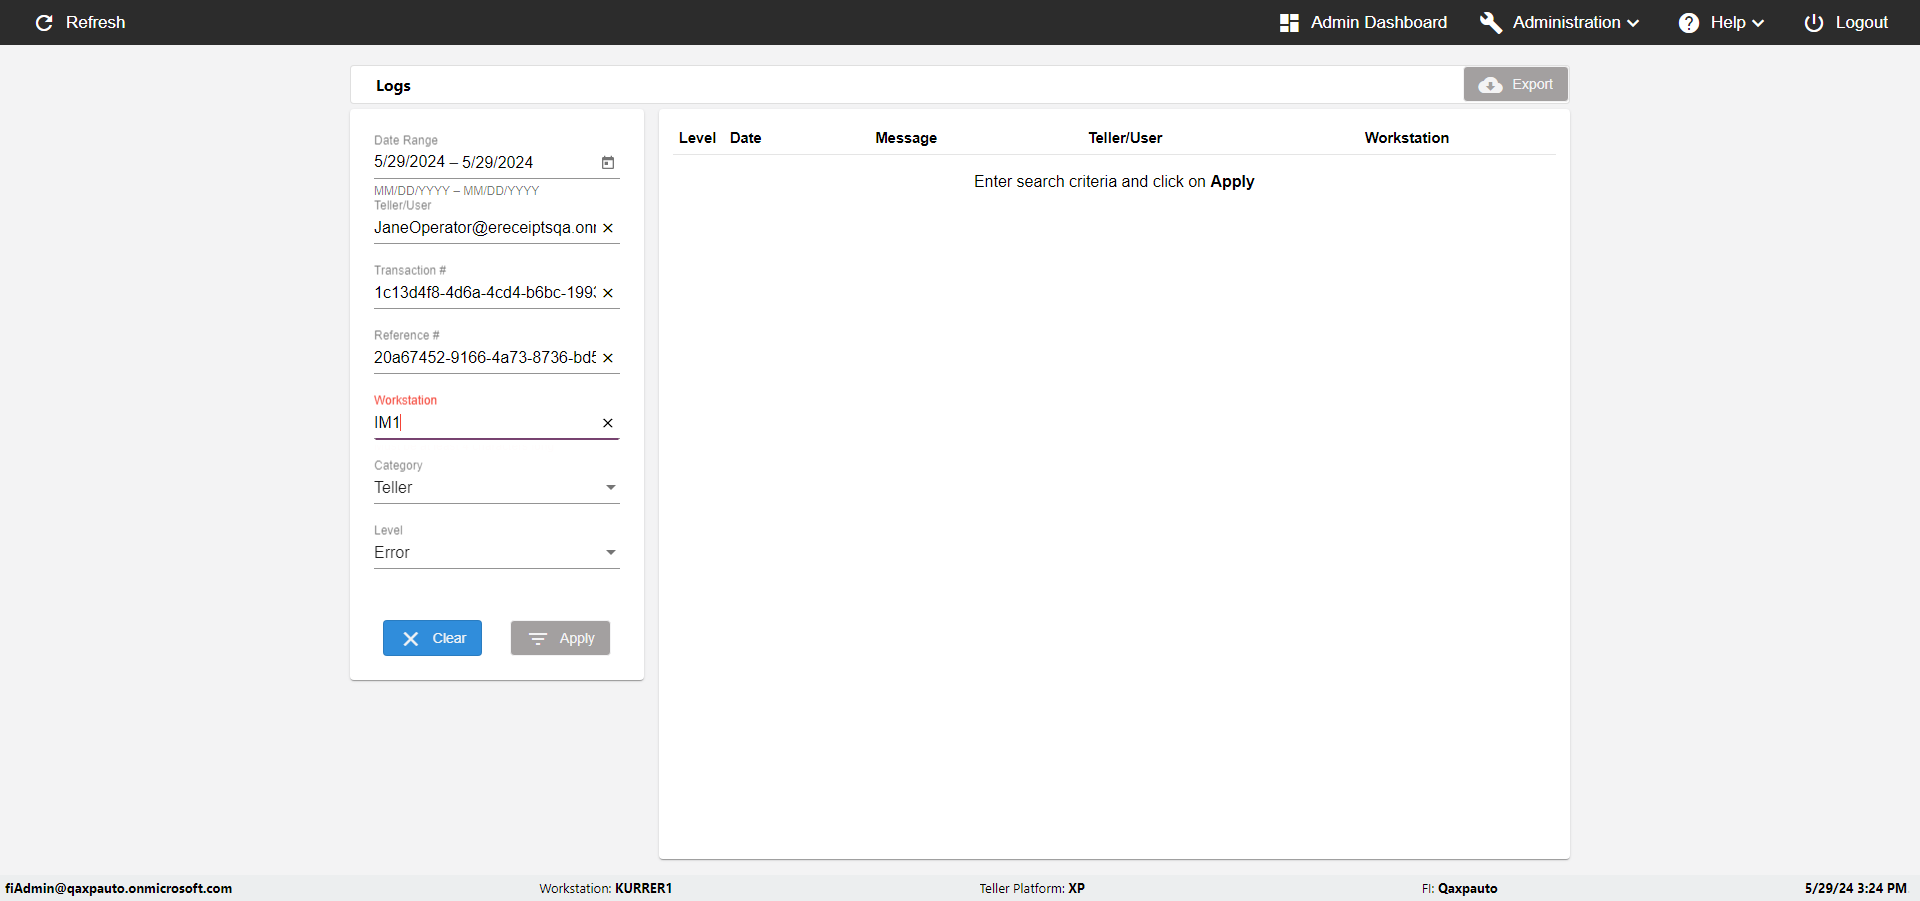This screenshot has width=1920, height=901.
Task: Click the Message column header
Action: [x=906, y=138]
